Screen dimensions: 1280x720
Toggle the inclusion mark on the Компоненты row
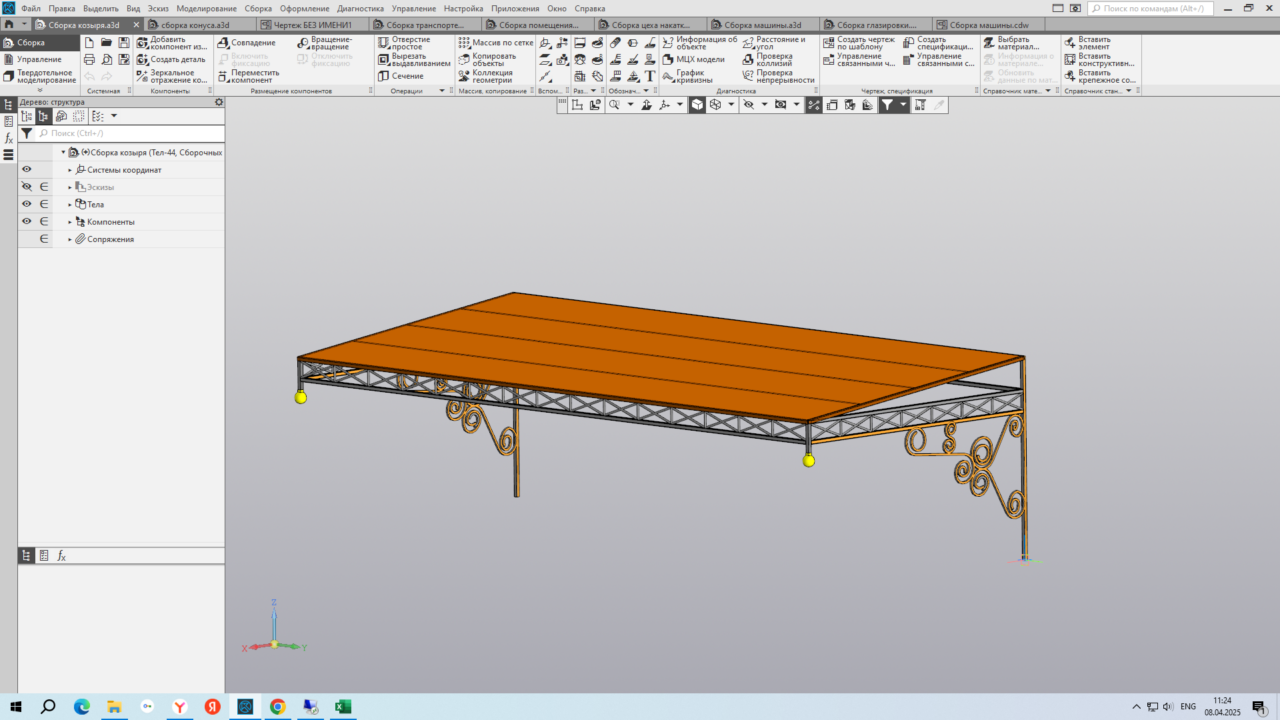44,221
